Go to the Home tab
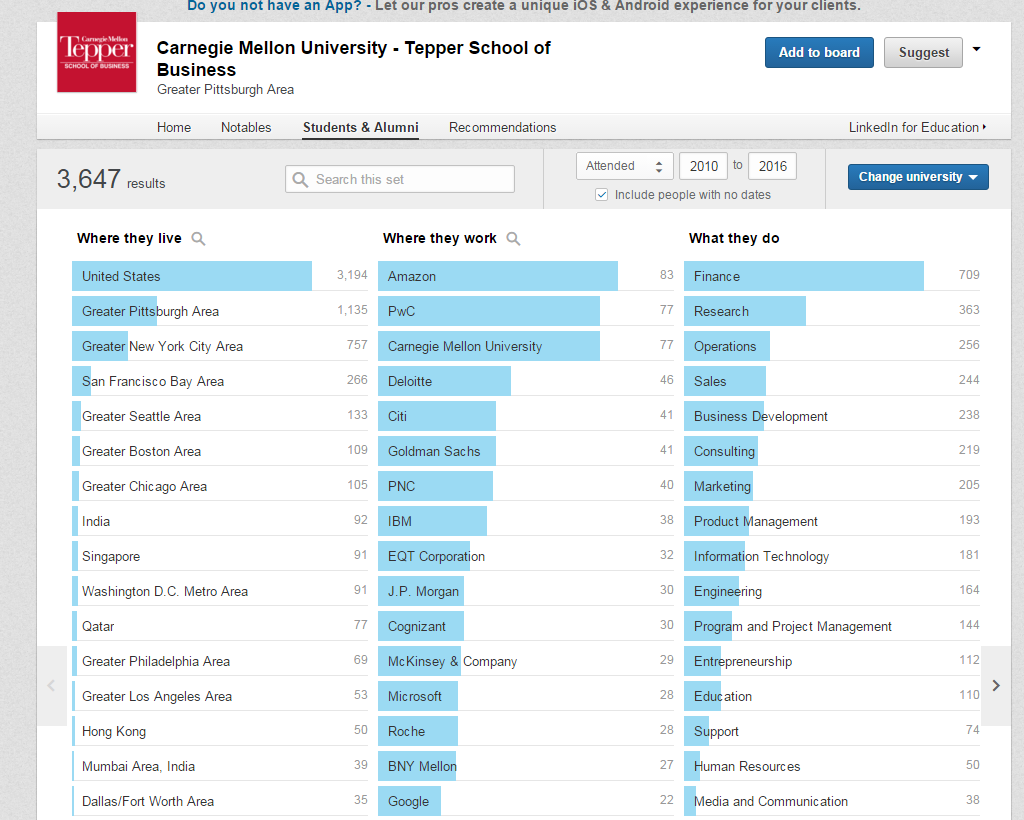Screen dimensions: 1024x820 point(174,127)
